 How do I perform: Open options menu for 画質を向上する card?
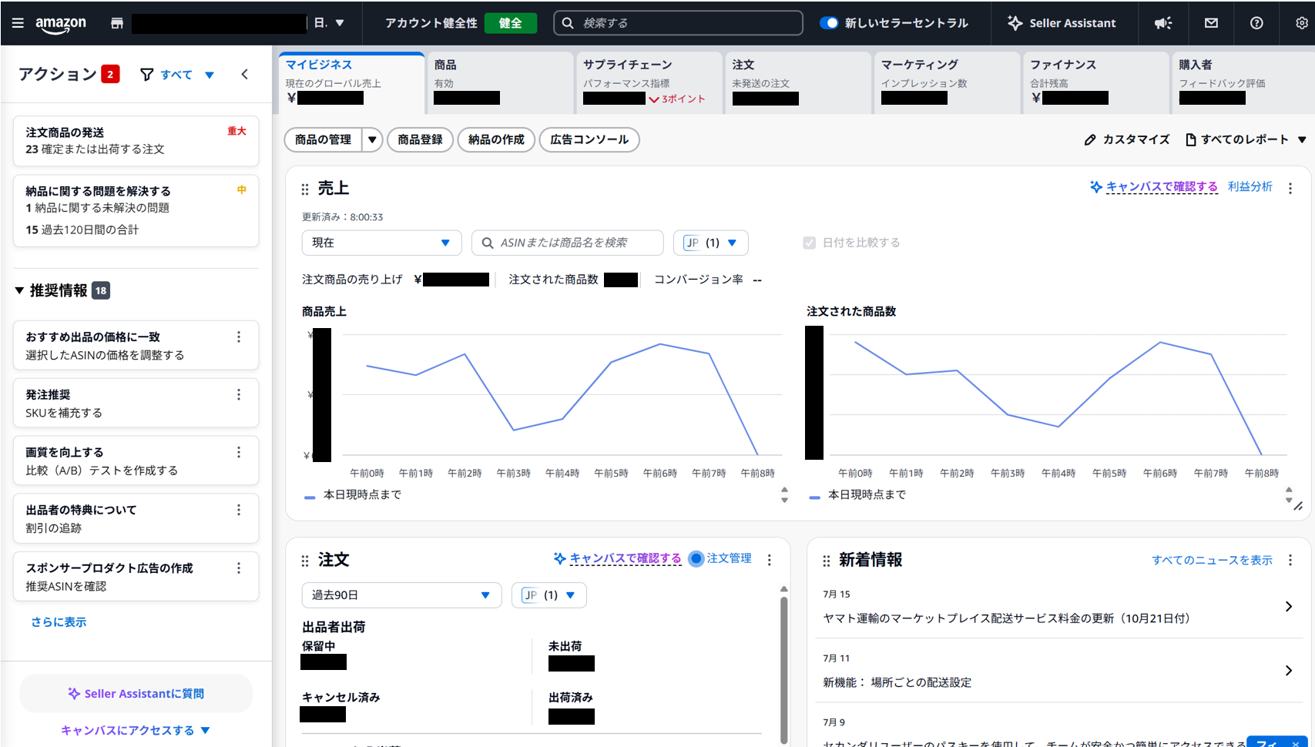(238, 452)
